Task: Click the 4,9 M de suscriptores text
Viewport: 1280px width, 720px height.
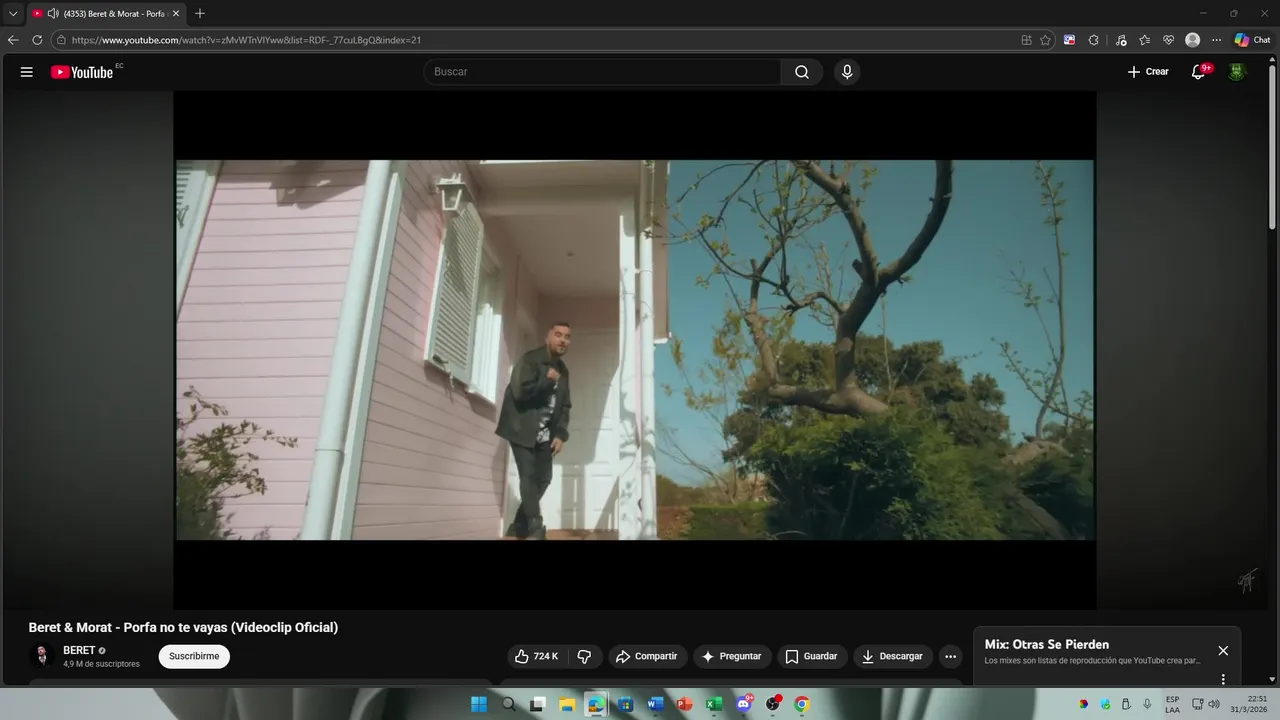Action: (101, 664)
